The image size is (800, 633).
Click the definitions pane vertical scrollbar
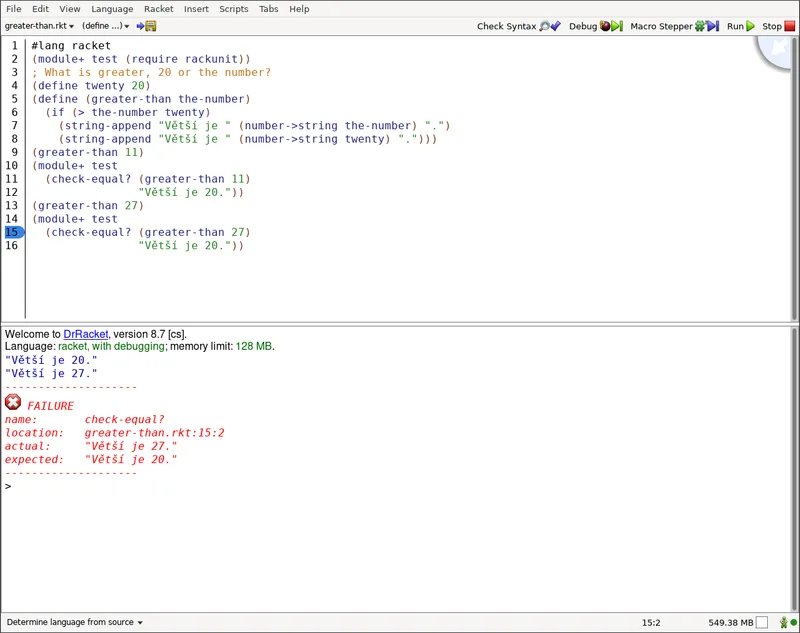[795, 179]
